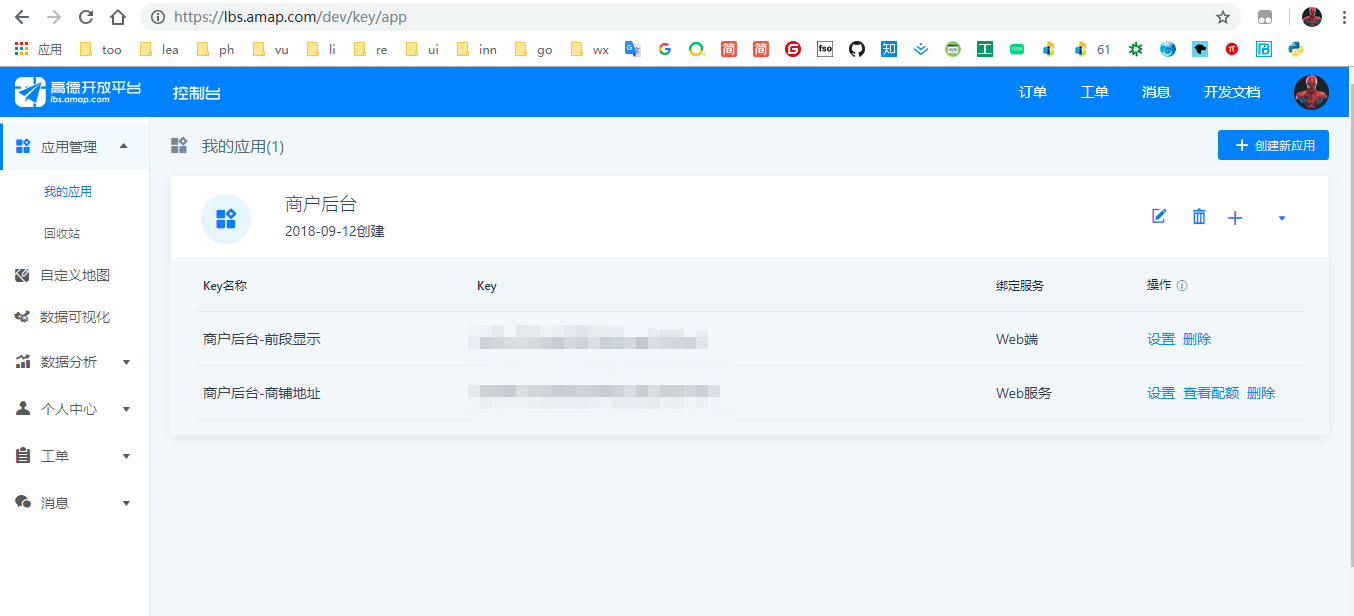
Task: Open 消息 in the top navigation
Action: tap(1156, 92)
